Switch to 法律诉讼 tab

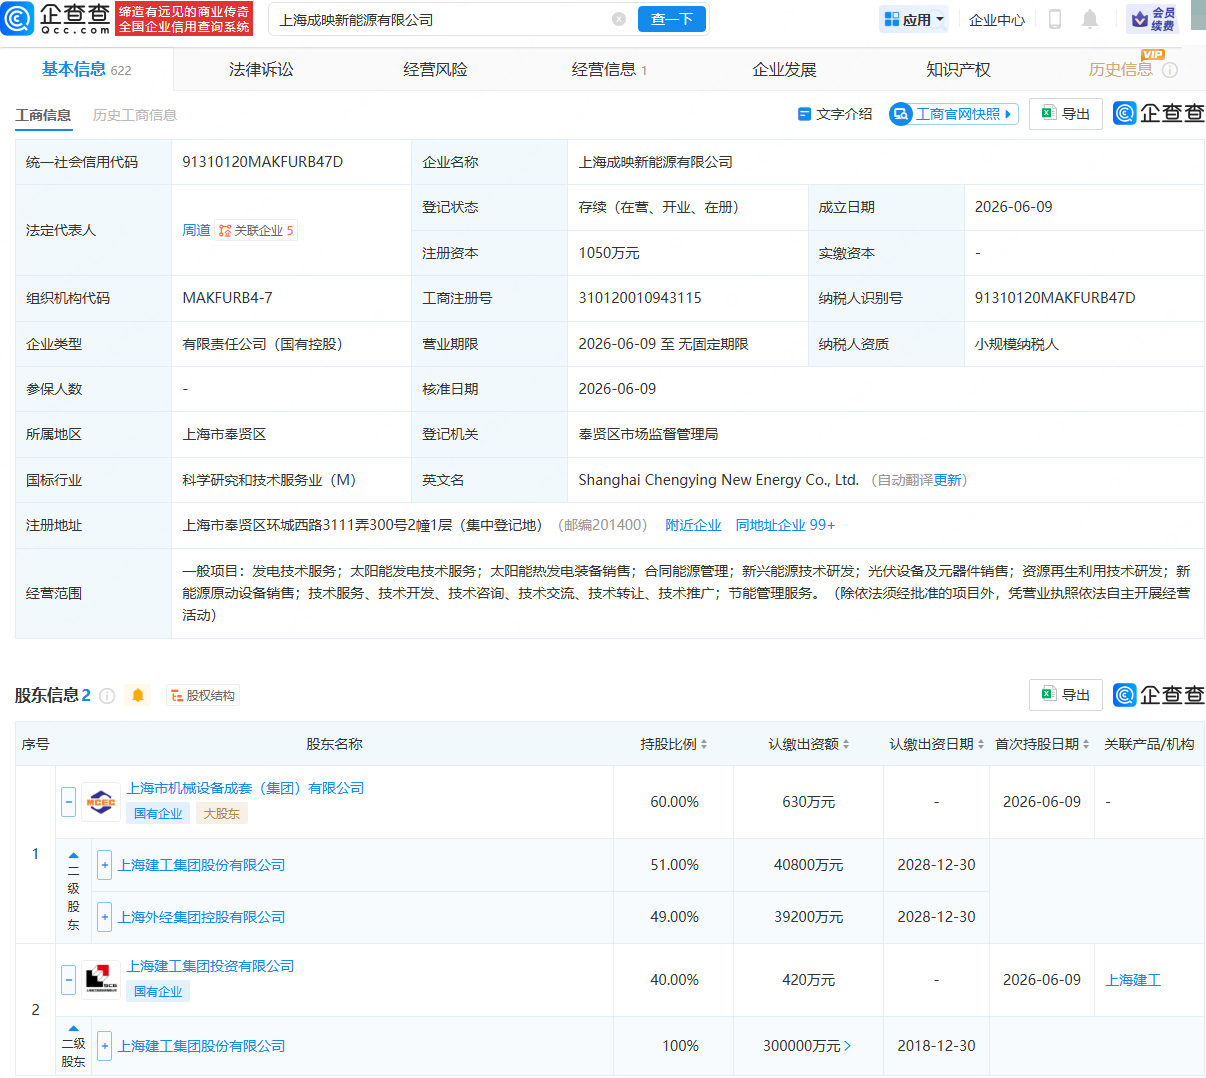tap(261, 69)
